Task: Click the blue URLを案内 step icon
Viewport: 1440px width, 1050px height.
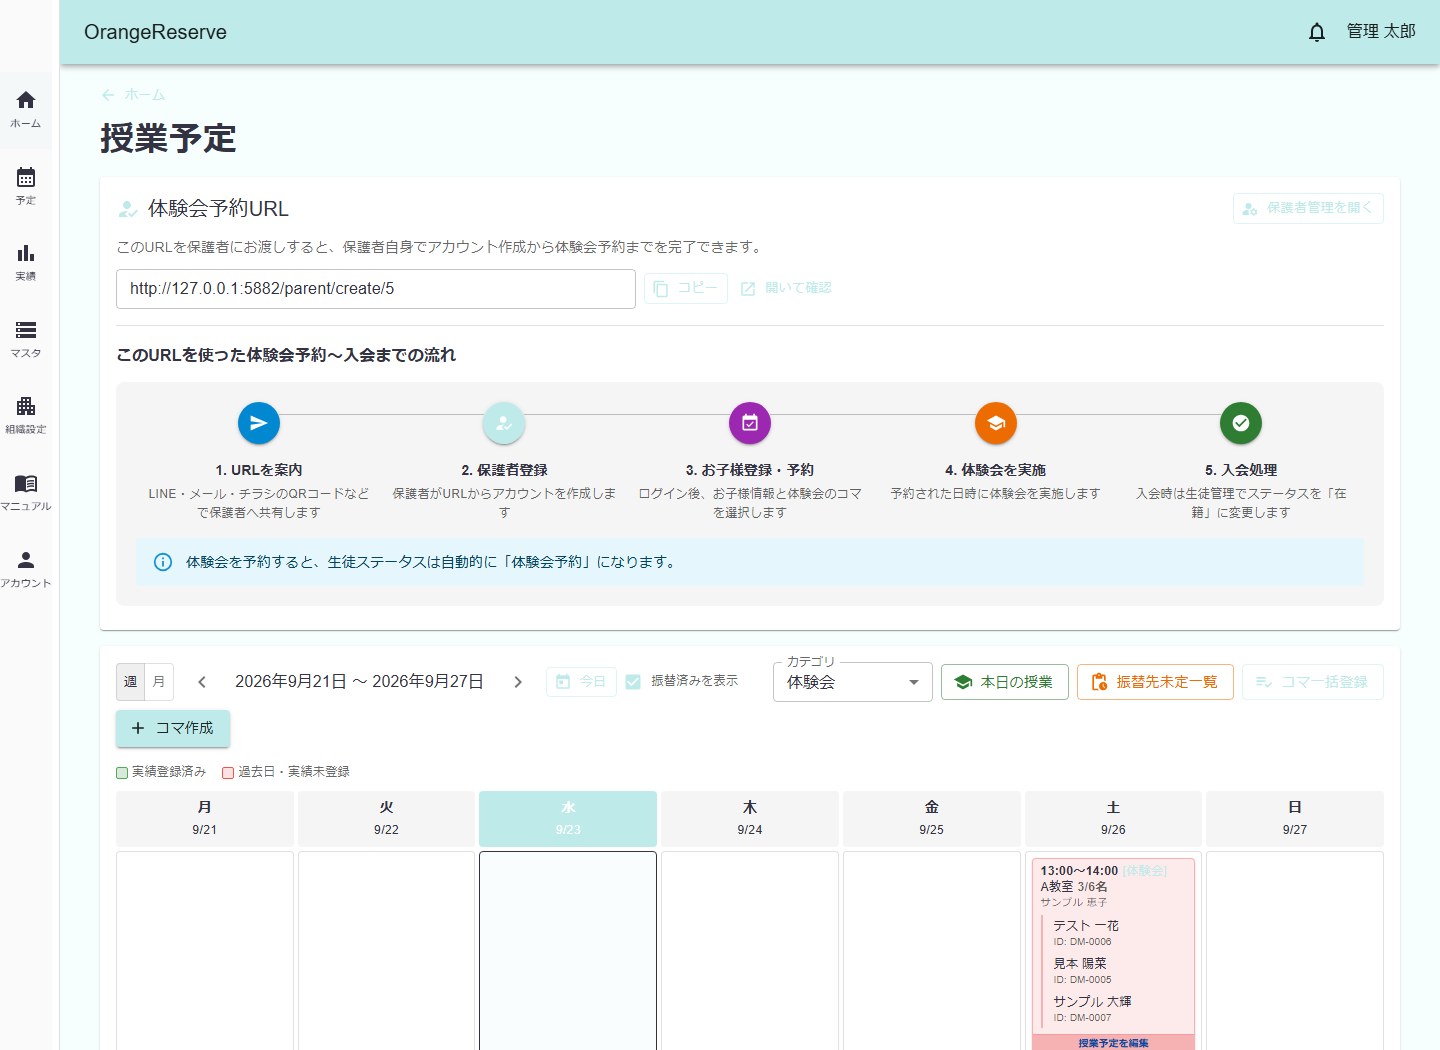Action: pos(259,423)
